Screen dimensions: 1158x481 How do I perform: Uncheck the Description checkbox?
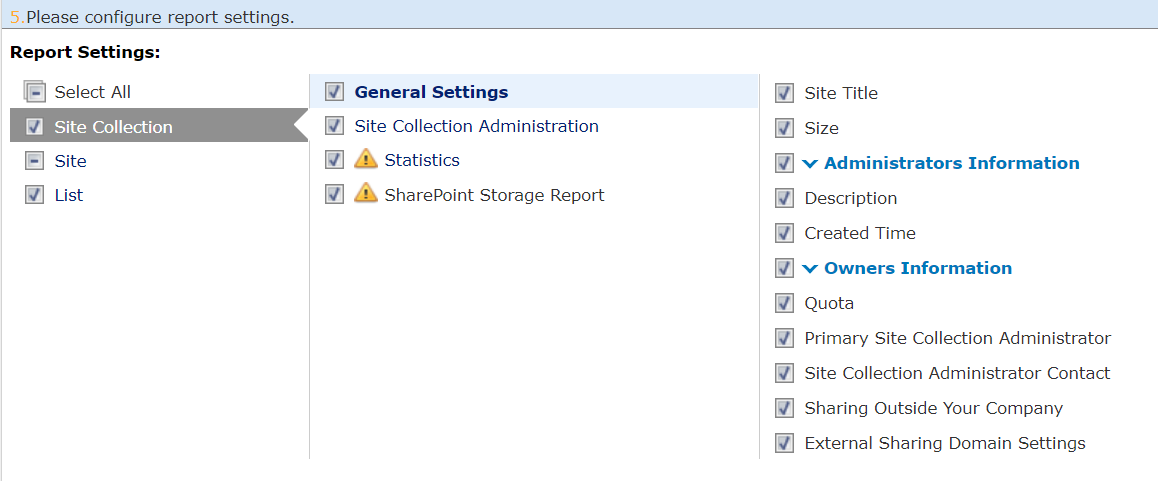[x=784, y=198]
